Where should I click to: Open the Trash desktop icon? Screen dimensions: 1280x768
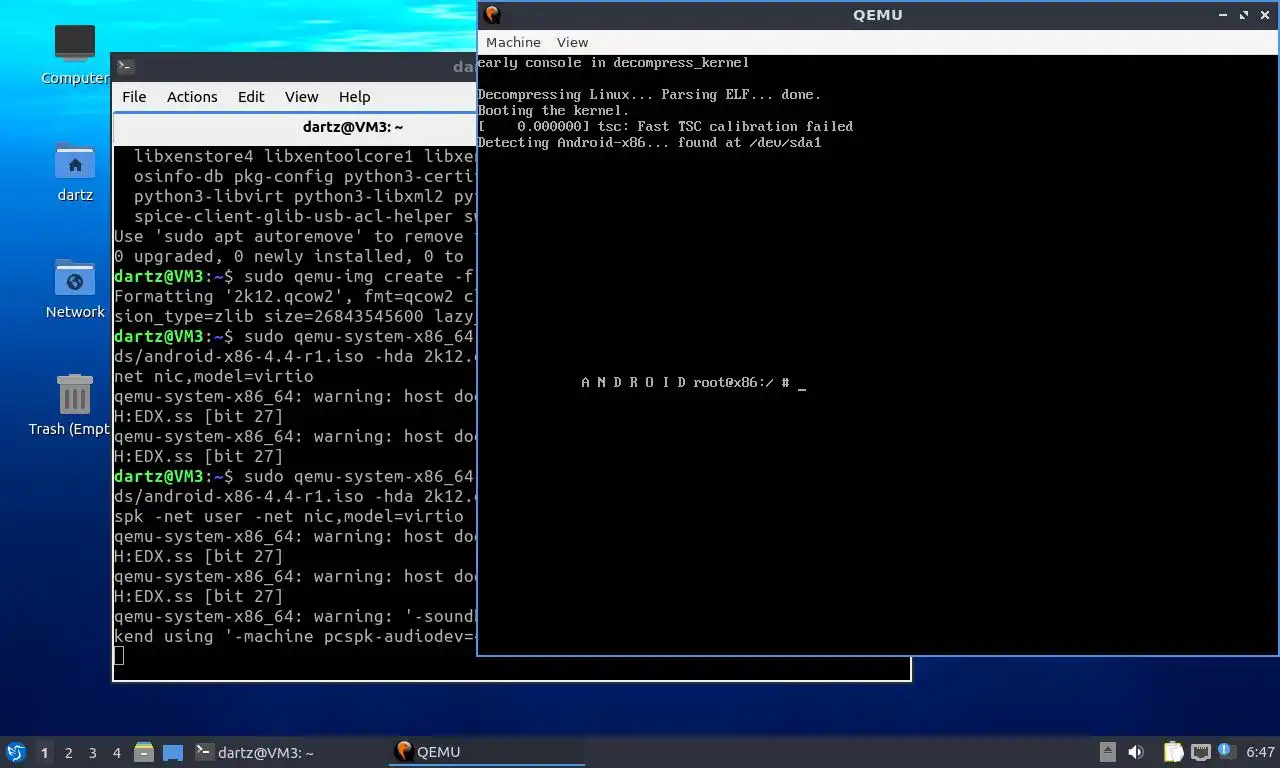[70, 405]
